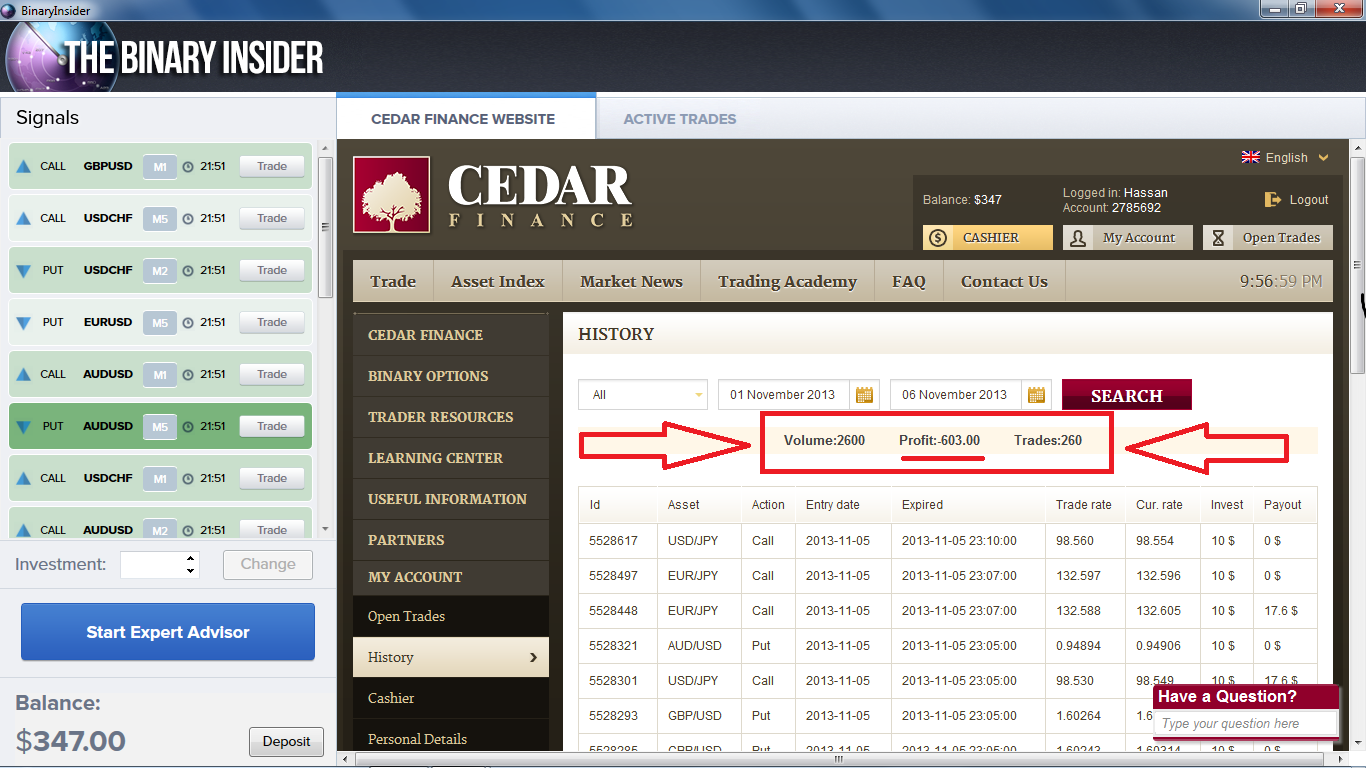Open Trading Academy menu
Image resolution: width=1366 pixels, height=768 pixels.
click(x=787, y=282)
